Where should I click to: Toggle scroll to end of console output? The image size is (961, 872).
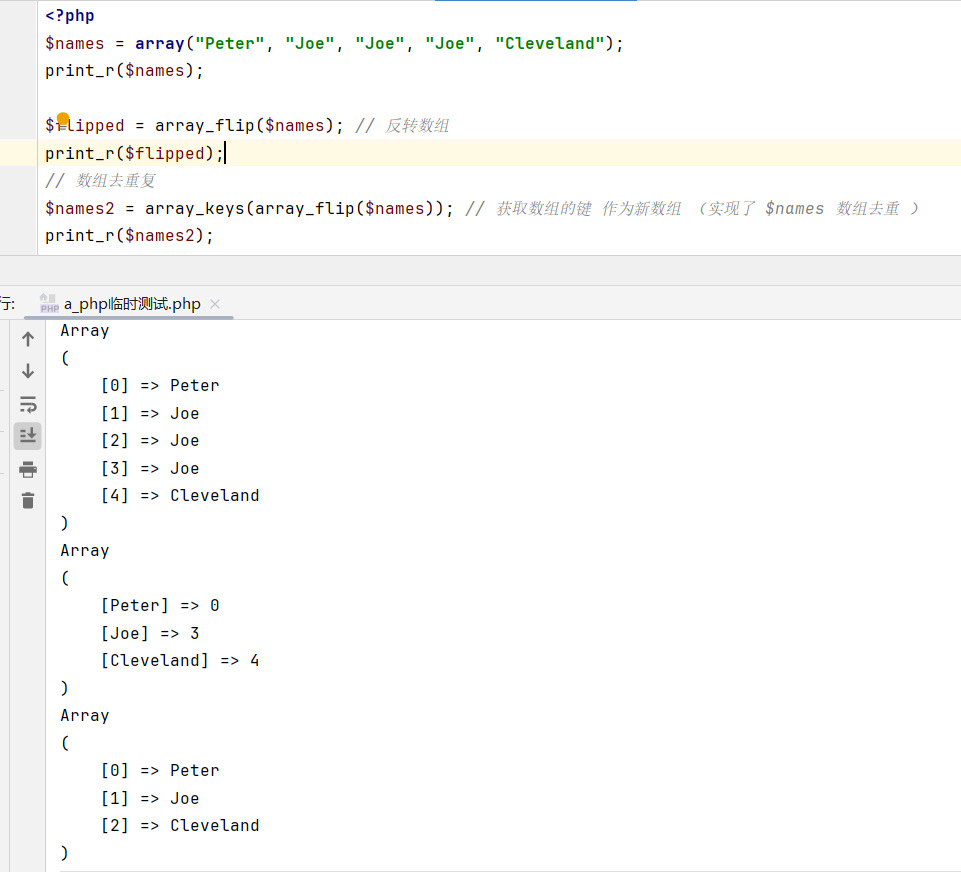28,436
